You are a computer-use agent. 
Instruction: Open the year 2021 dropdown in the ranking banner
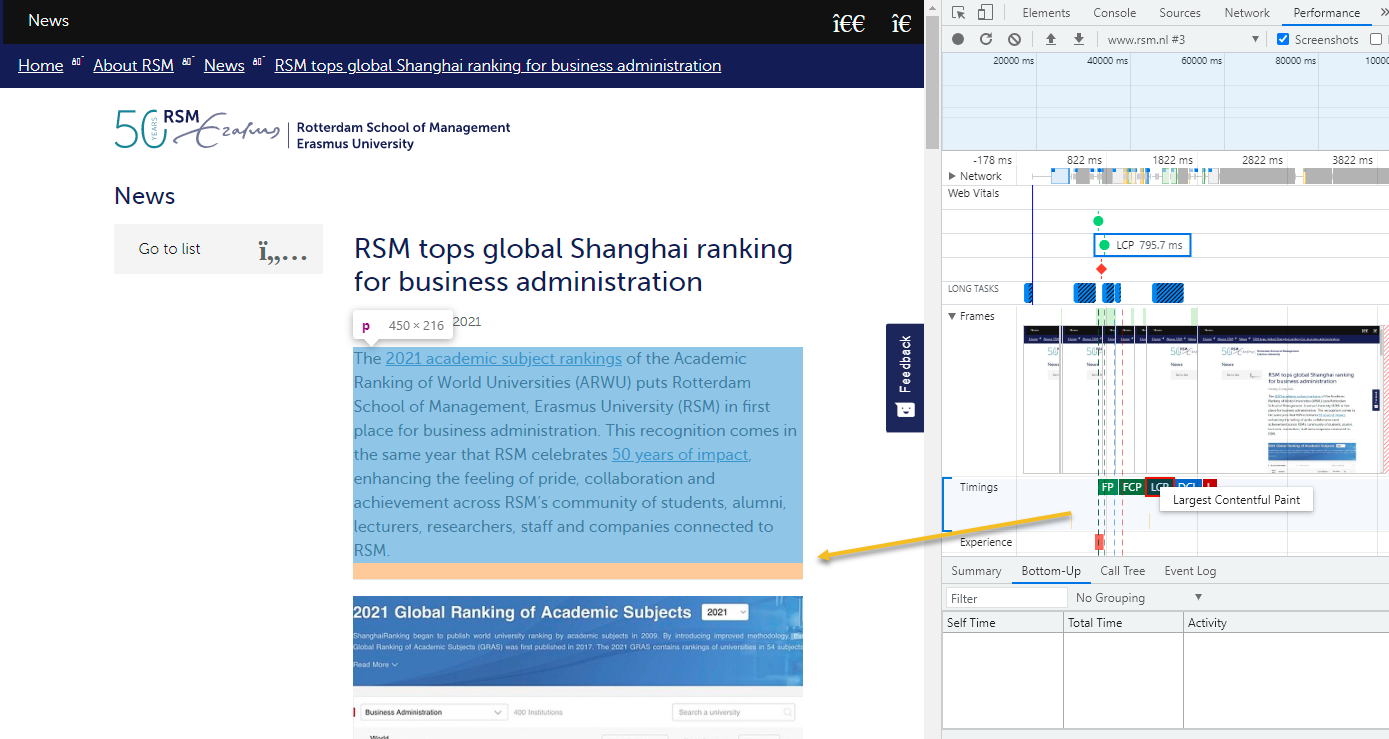pyautogui.click(x=726, y=612)
